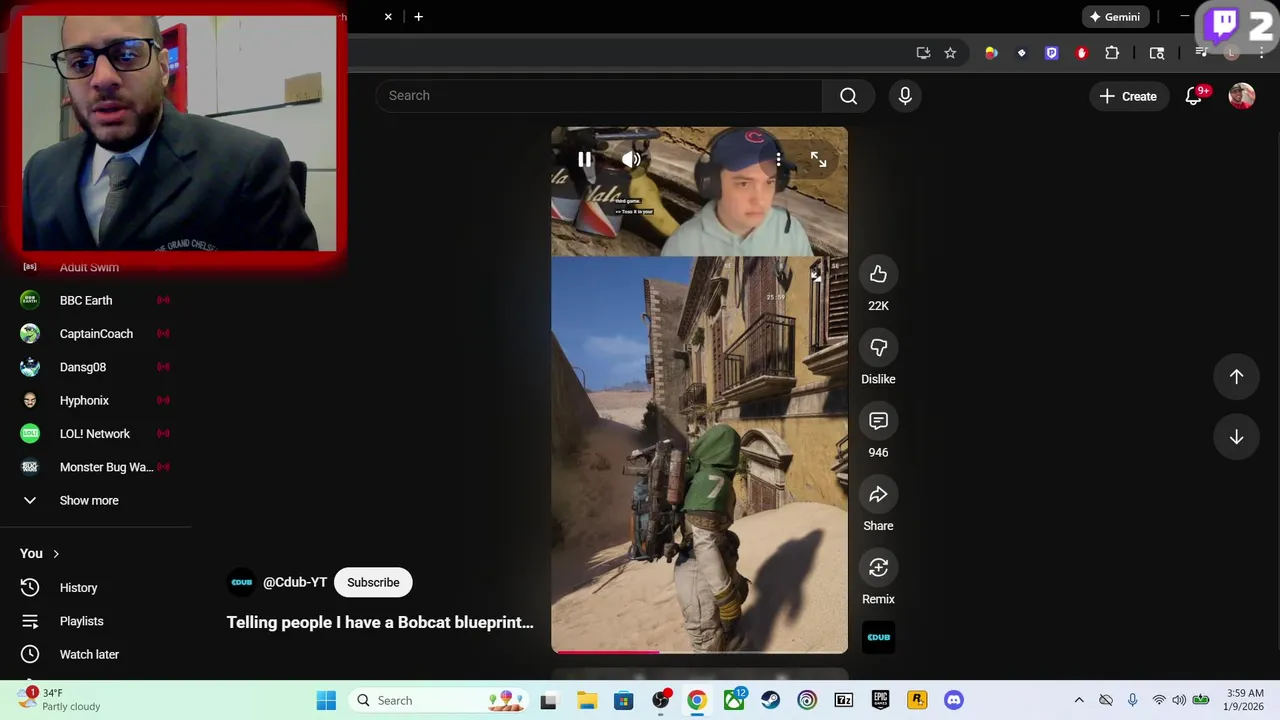
Task: Open Steam from the taskbar
Action: coord(770,700)
